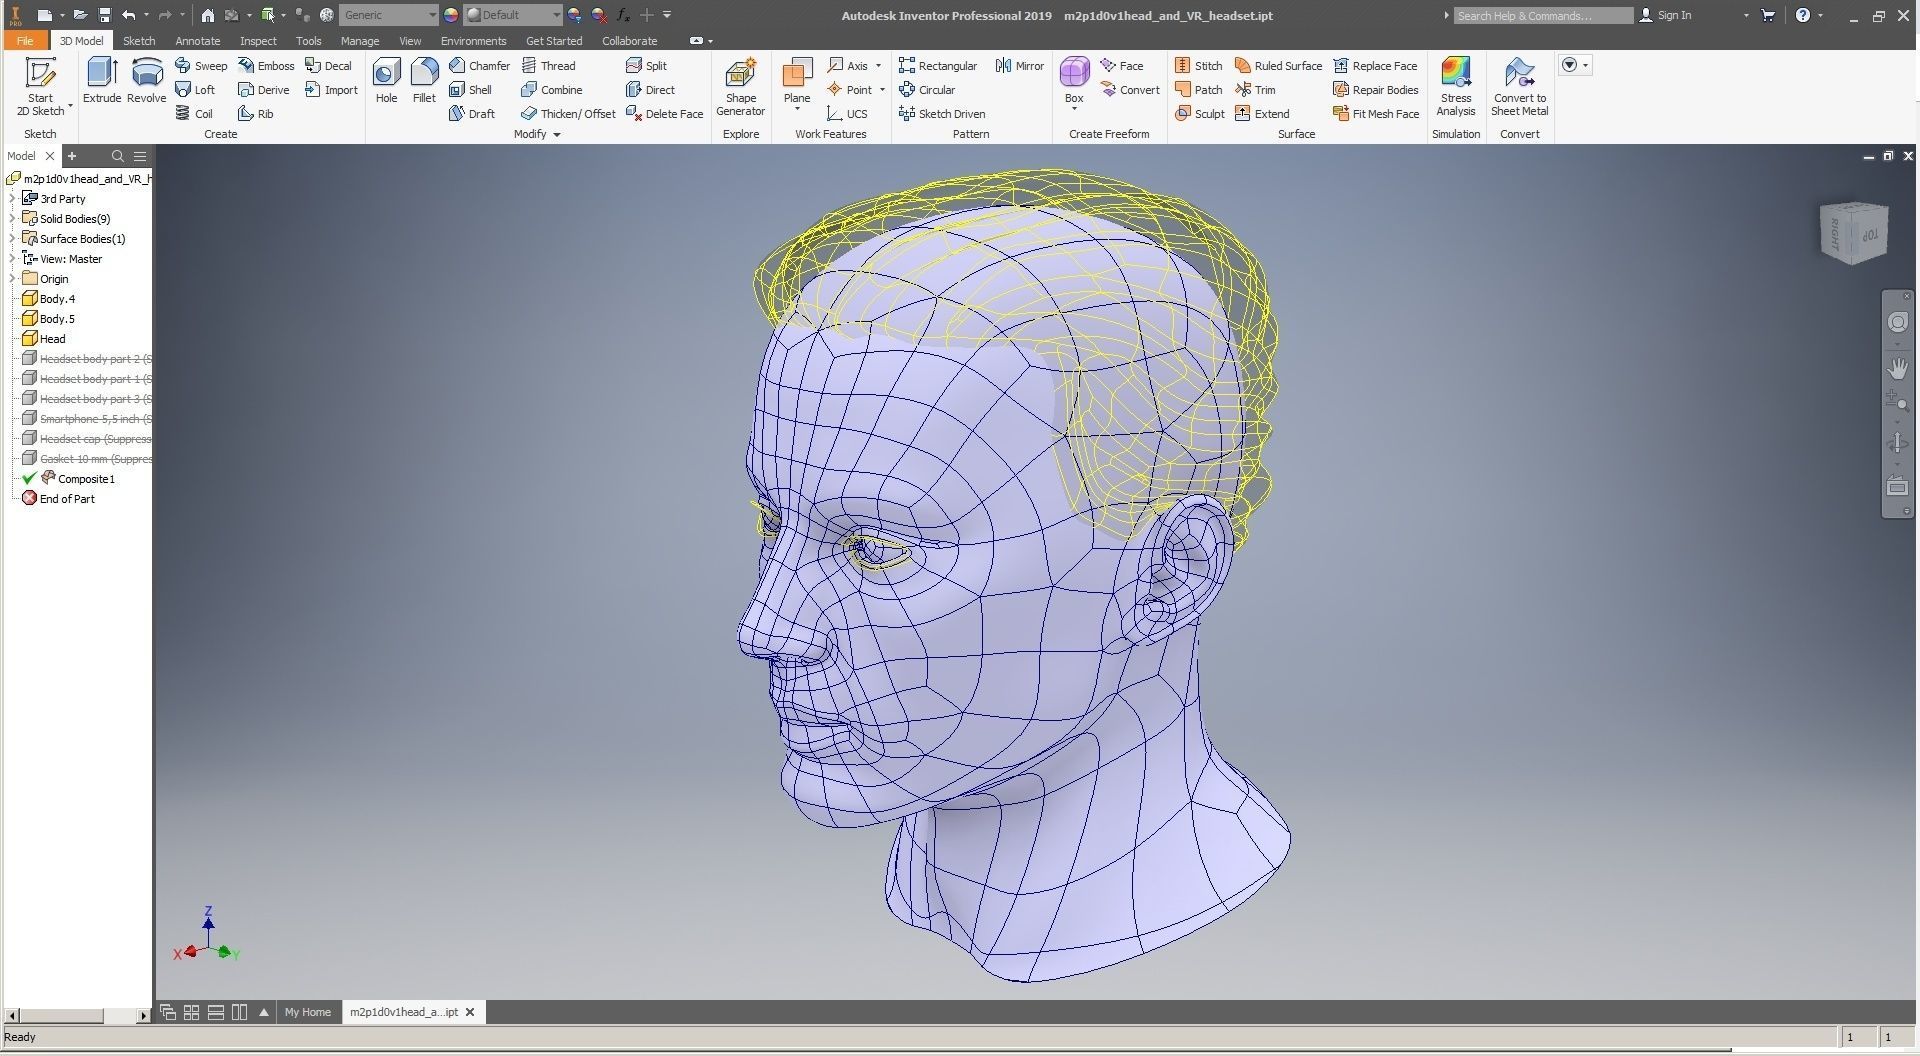This screenshot has height=1056, width=1920.
Task: Open the Inspect tab
Action: point(258,41)
